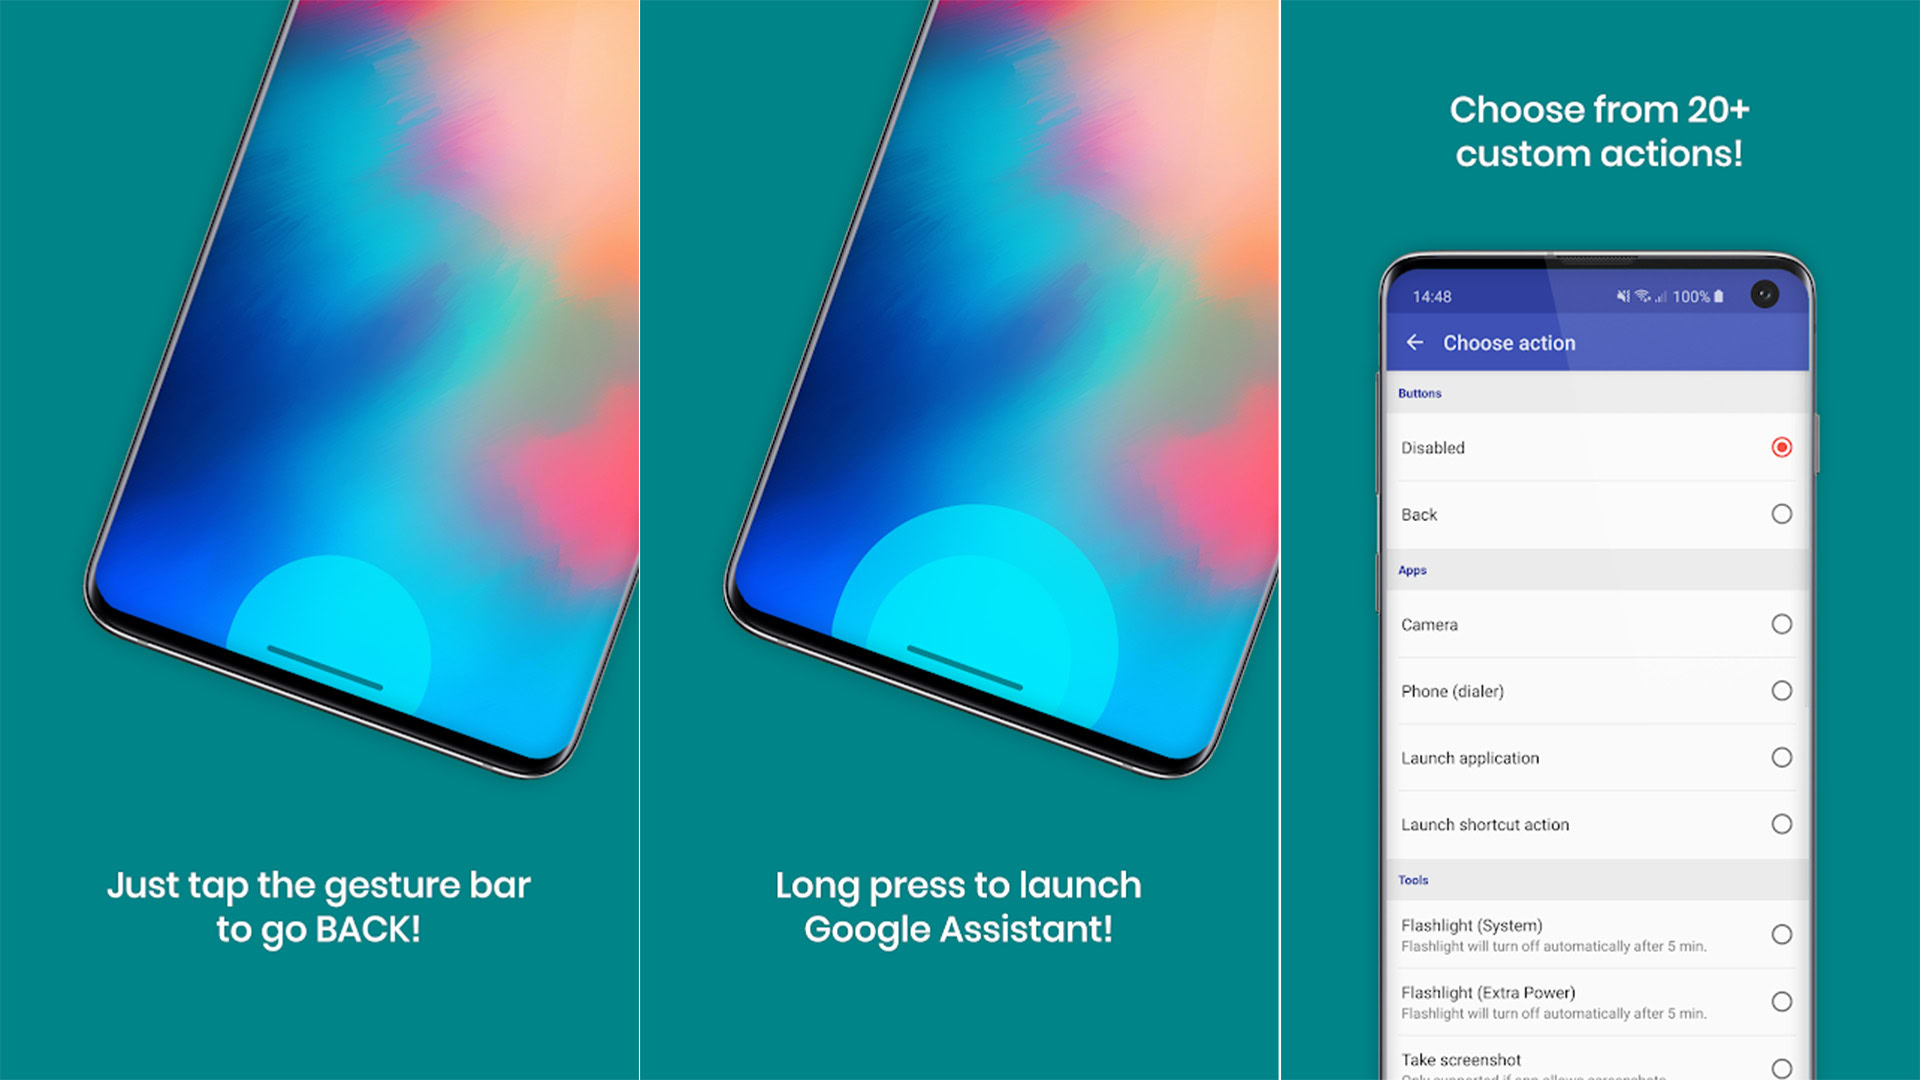Select the Disabled radio button
Viewport: 1920px width, 1080px height.
(x=1783, y=446)
